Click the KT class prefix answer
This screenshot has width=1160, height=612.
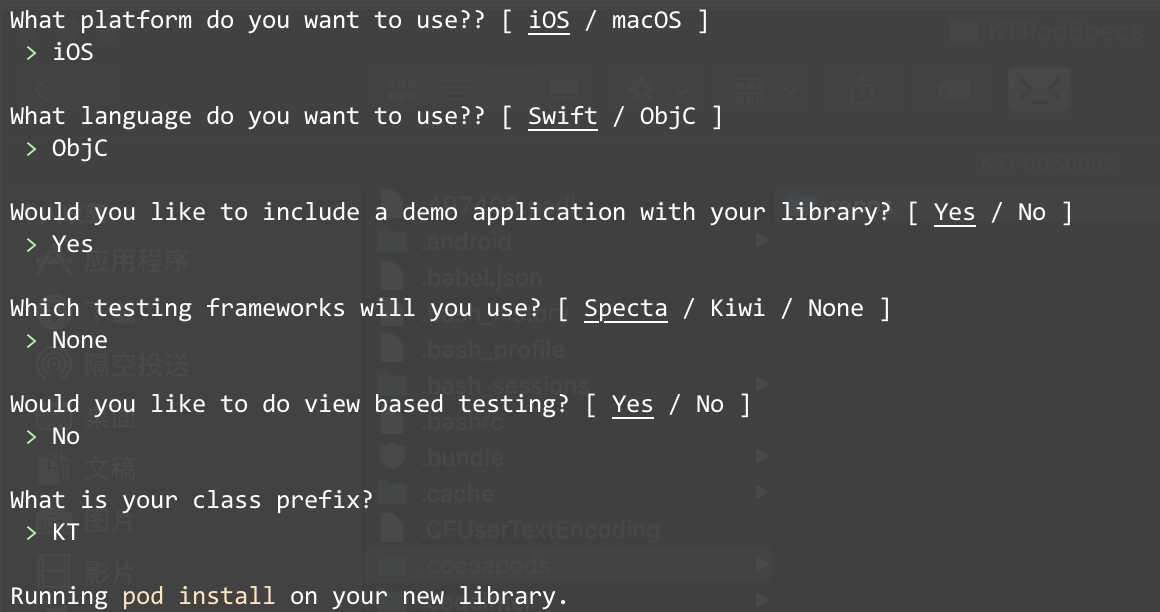coord(65,532)
